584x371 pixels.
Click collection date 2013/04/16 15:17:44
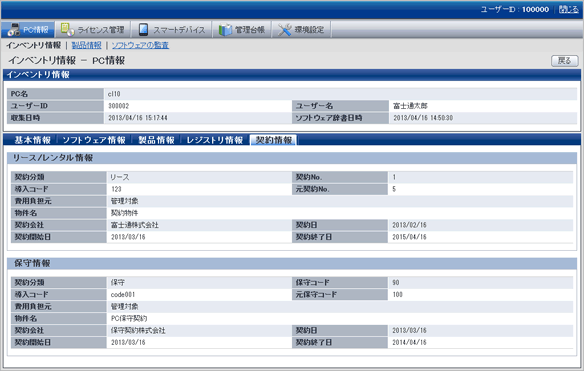click(138, 118)
